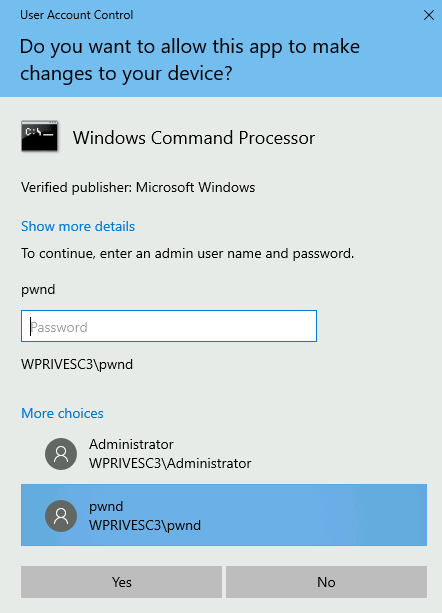Click the Verified publisher Microsoft Windows text
Viewport: 442px width, 613px height.
click(x=138, y=188)
